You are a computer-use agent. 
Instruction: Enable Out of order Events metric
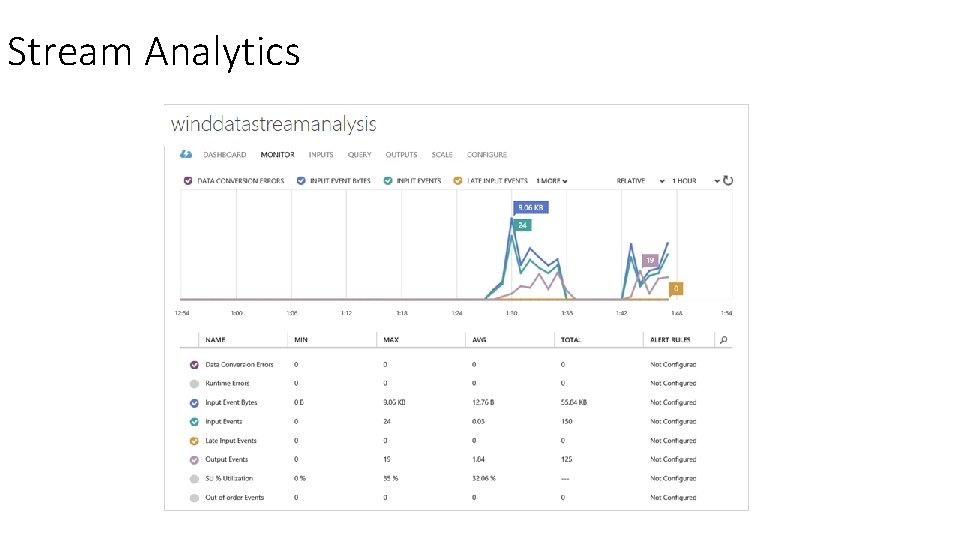click(194, 498)
